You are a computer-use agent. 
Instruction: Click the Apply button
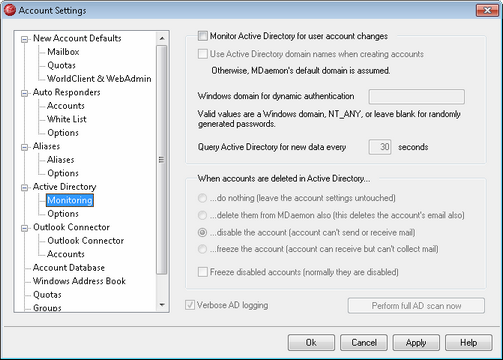coord(416,343)
